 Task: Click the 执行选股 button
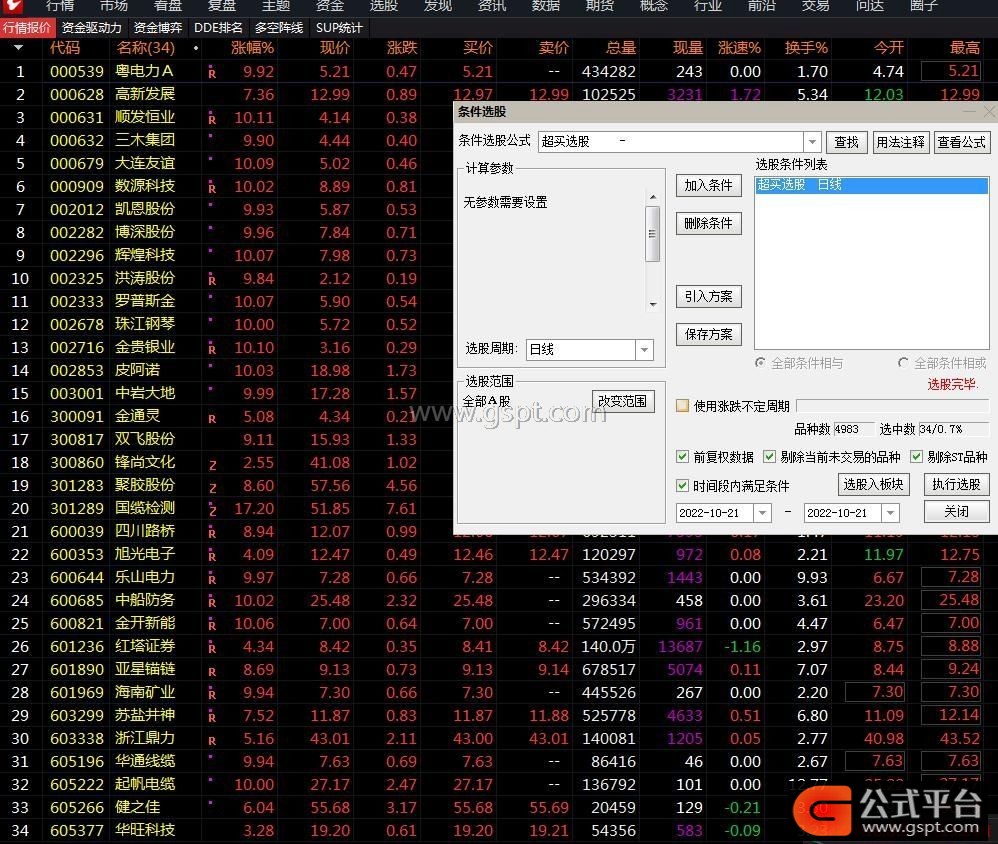956,484
